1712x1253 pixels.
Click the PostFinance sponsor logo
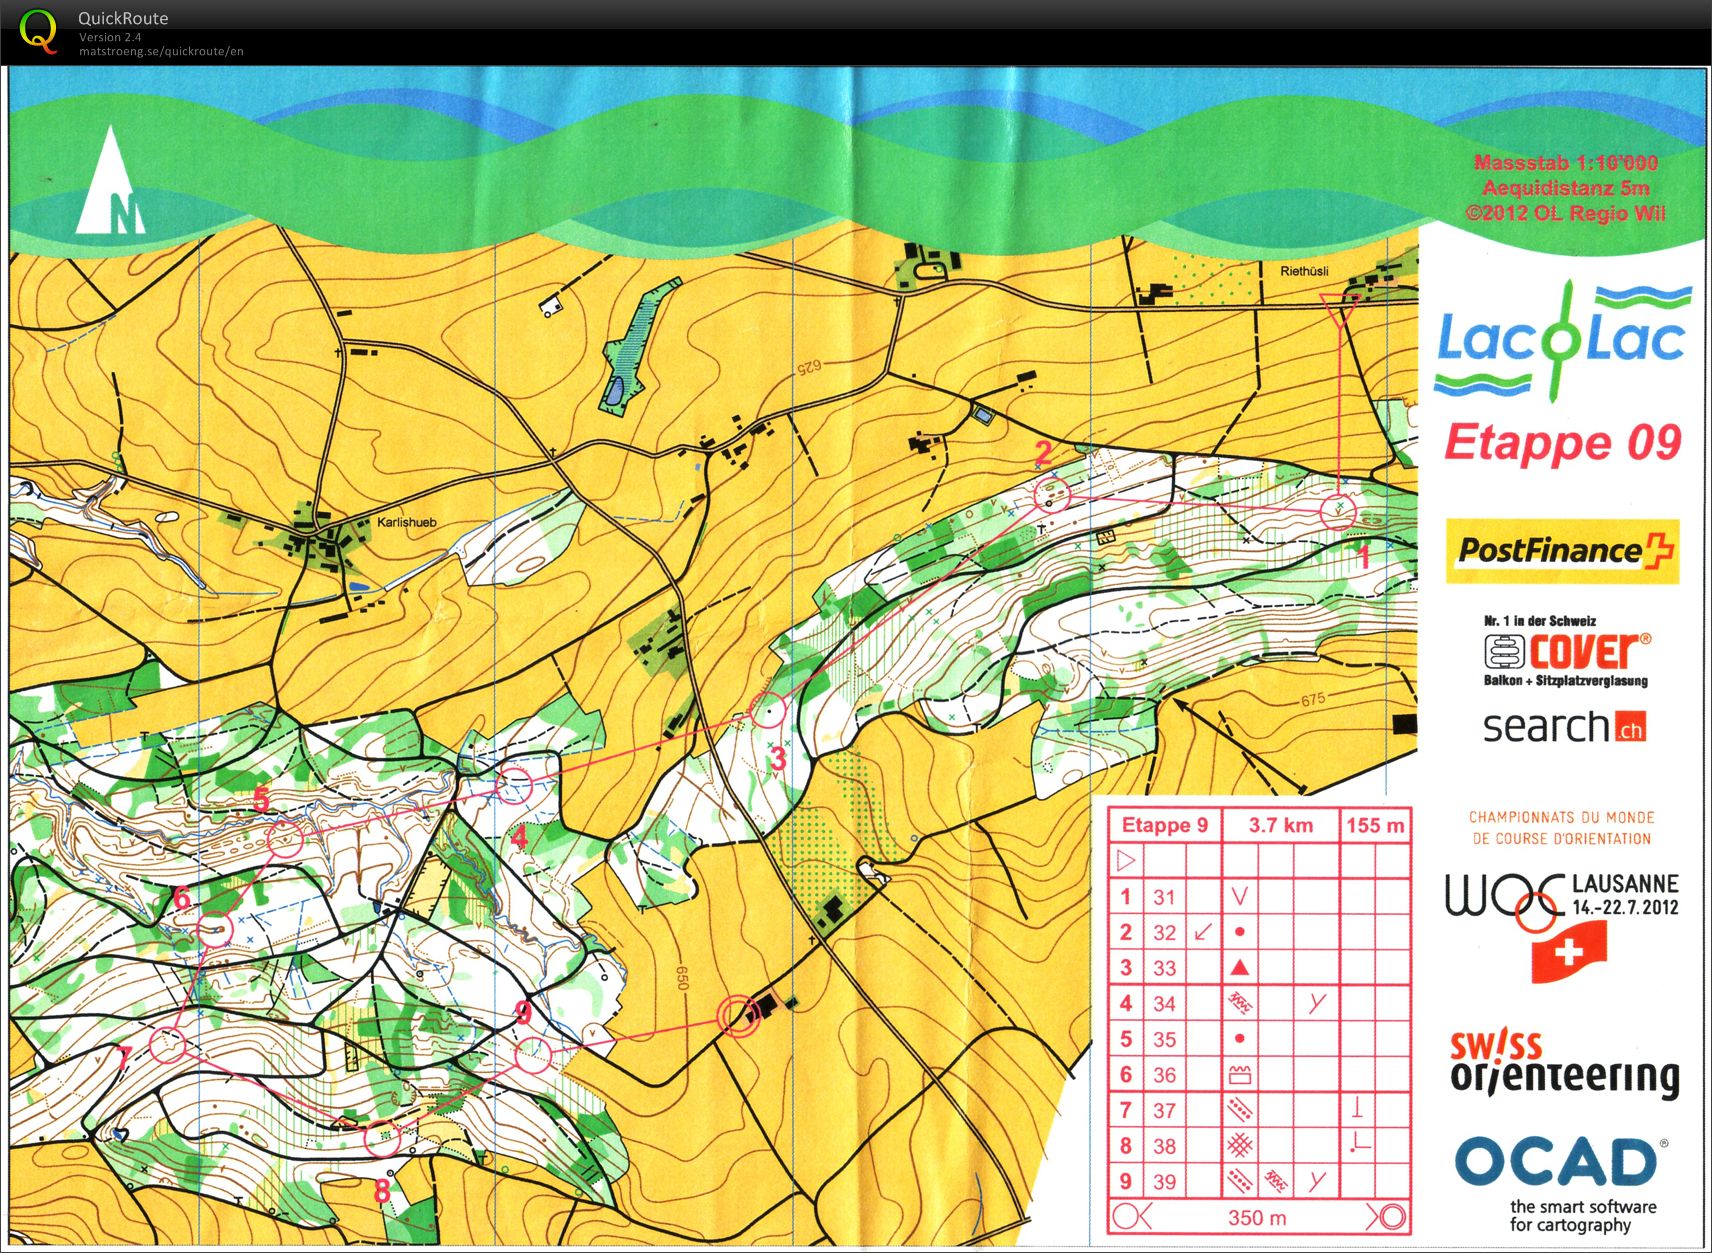point(1562,550)
